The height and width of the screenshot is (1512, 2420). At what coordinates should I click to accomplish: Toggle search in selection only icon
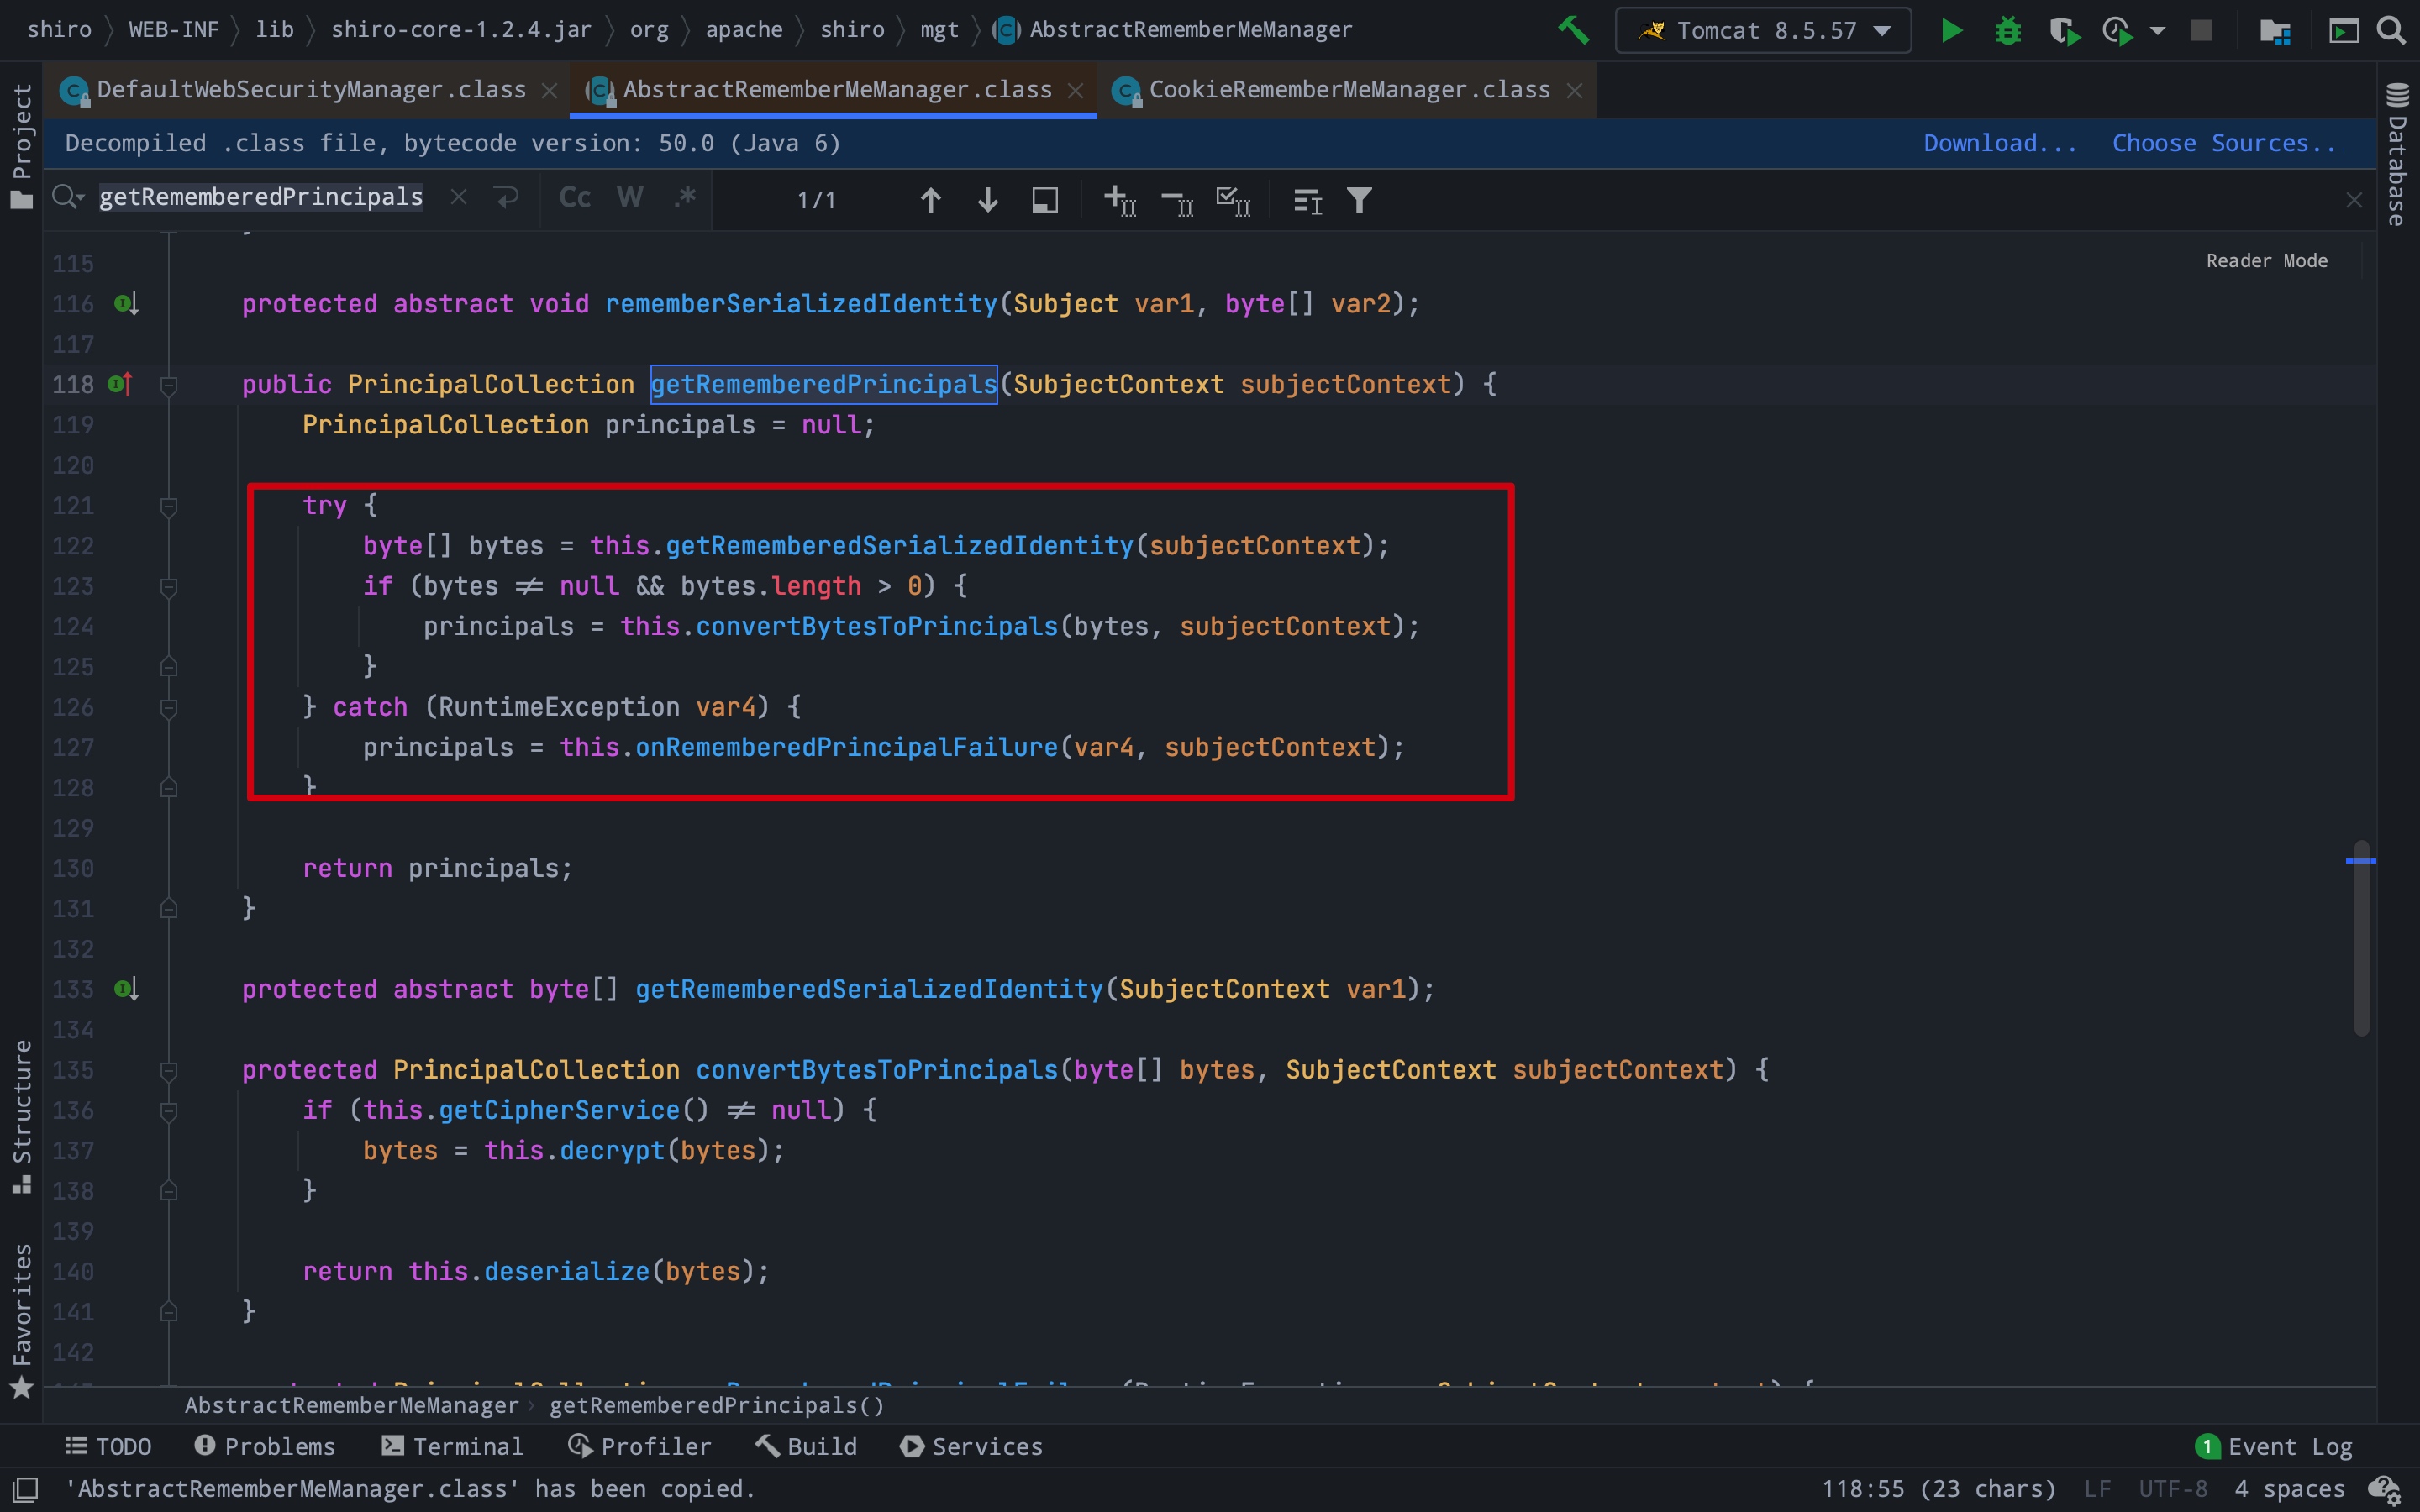coord(1045,200)
